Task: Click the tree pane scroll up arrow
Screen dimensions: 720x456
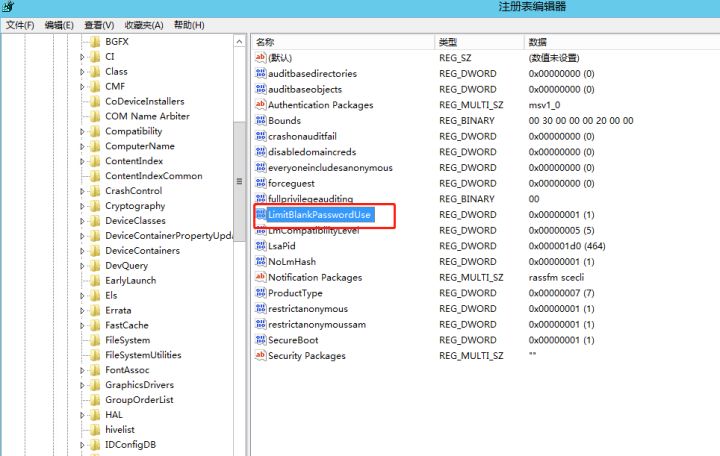Action: [239, 42]
